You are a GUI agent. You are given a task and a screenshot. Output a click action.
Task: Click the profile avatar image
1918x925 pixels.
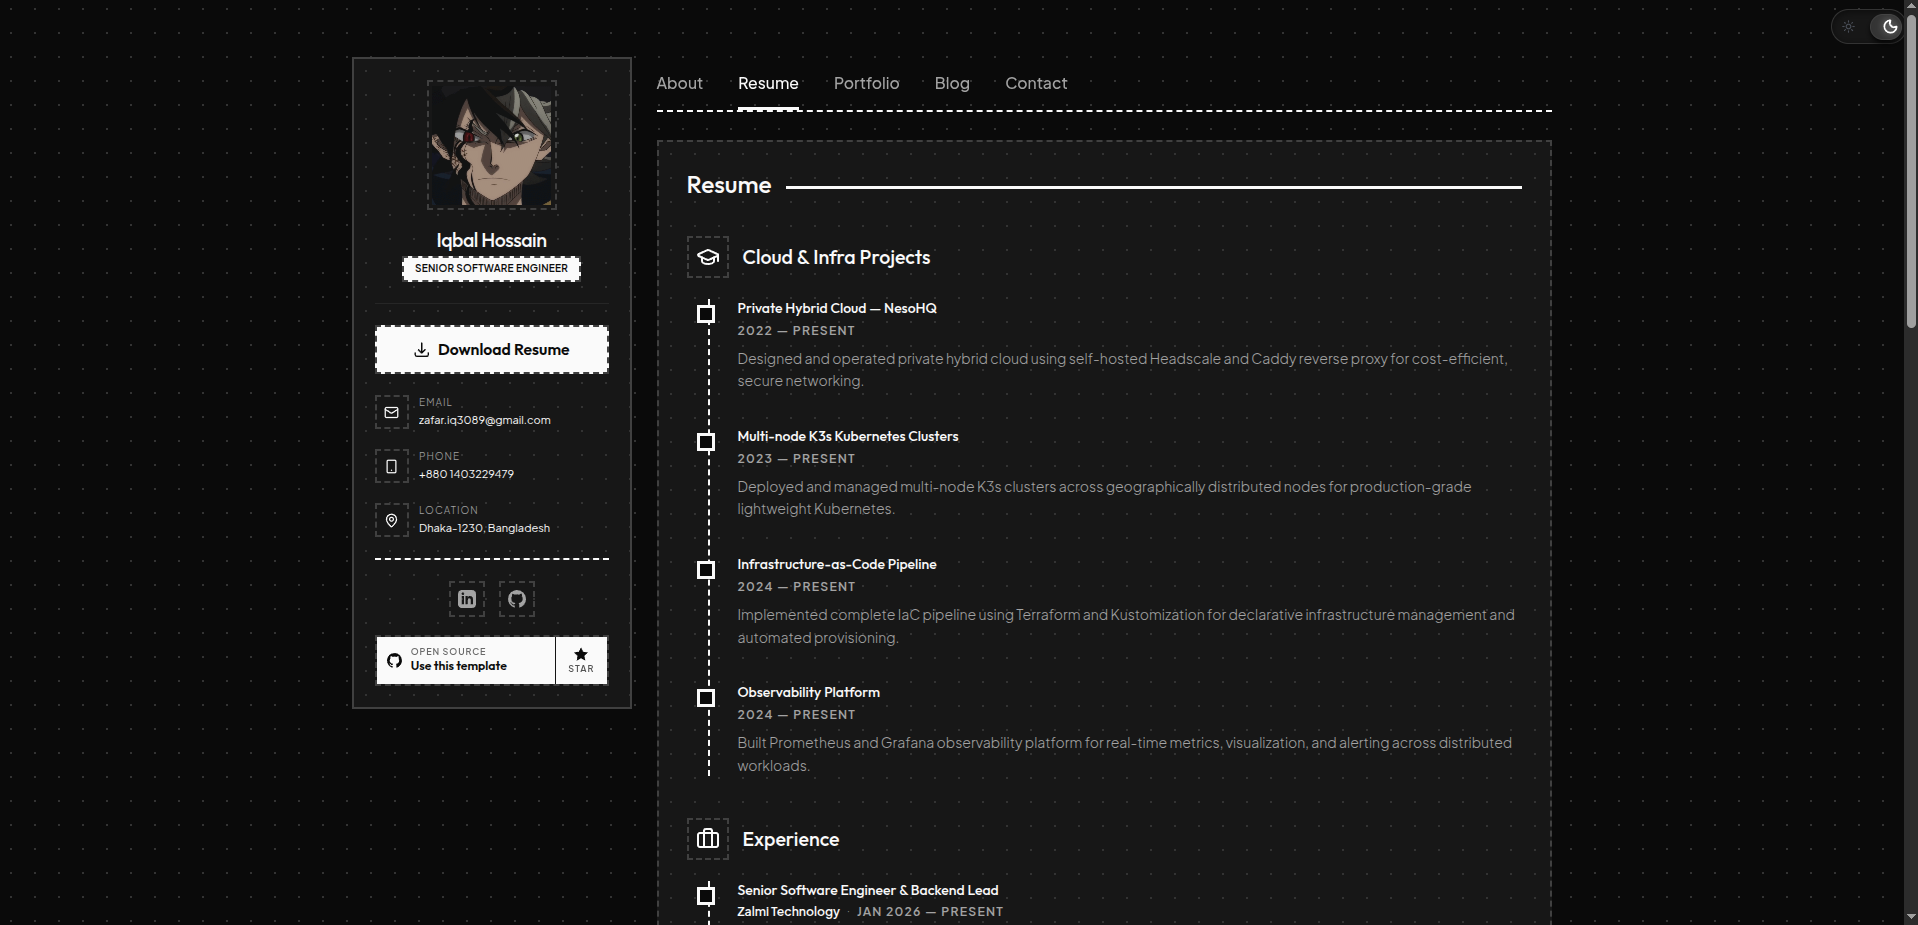(x=492, y=145)
